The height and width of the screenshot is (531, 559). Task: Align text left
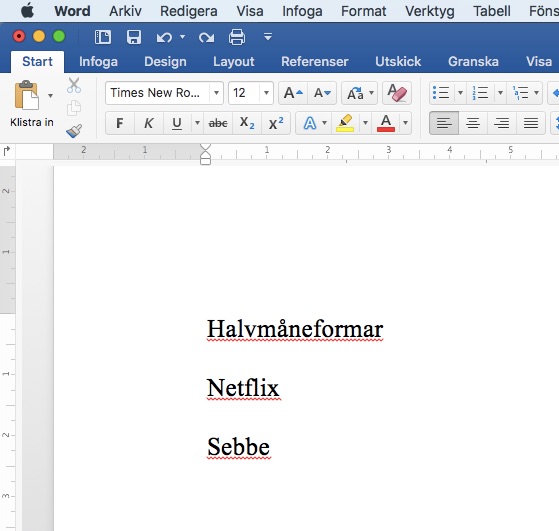click(x=444, y=123)
